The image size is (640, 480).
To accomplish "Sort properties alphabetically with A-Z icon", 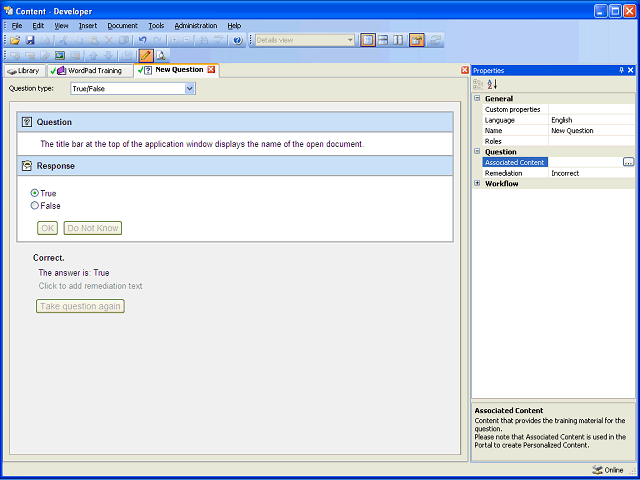I will coord(492,84).
